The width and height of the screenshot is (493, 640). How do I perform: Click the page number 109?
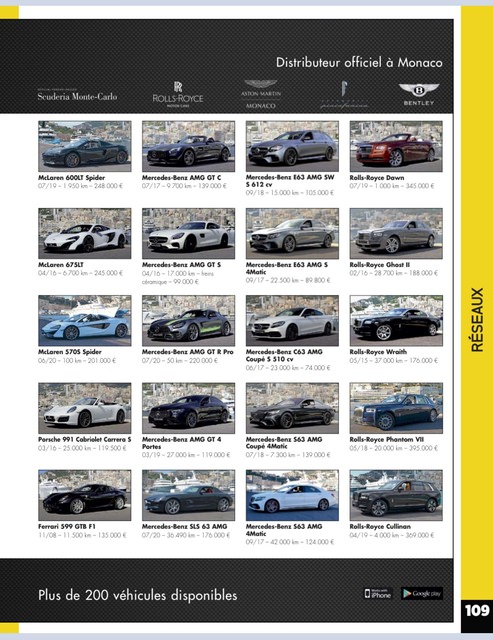pyautogui.click(x=477, y=611)
